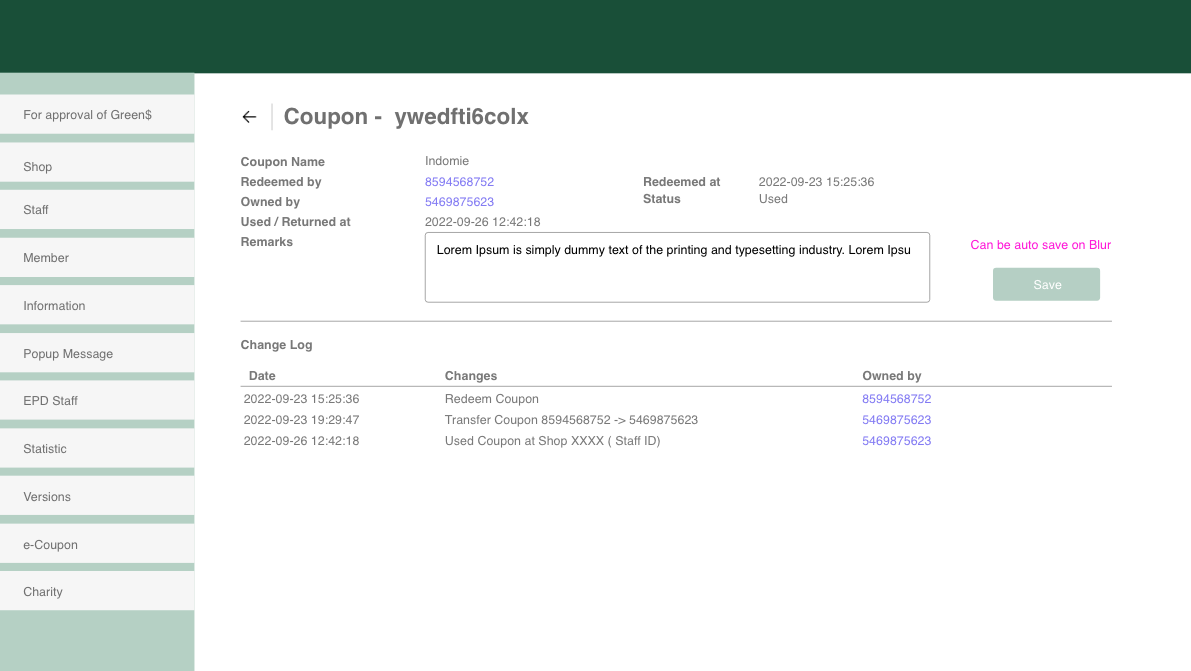
Task: Go to the e-Coupon section
Action: [97, 545]
